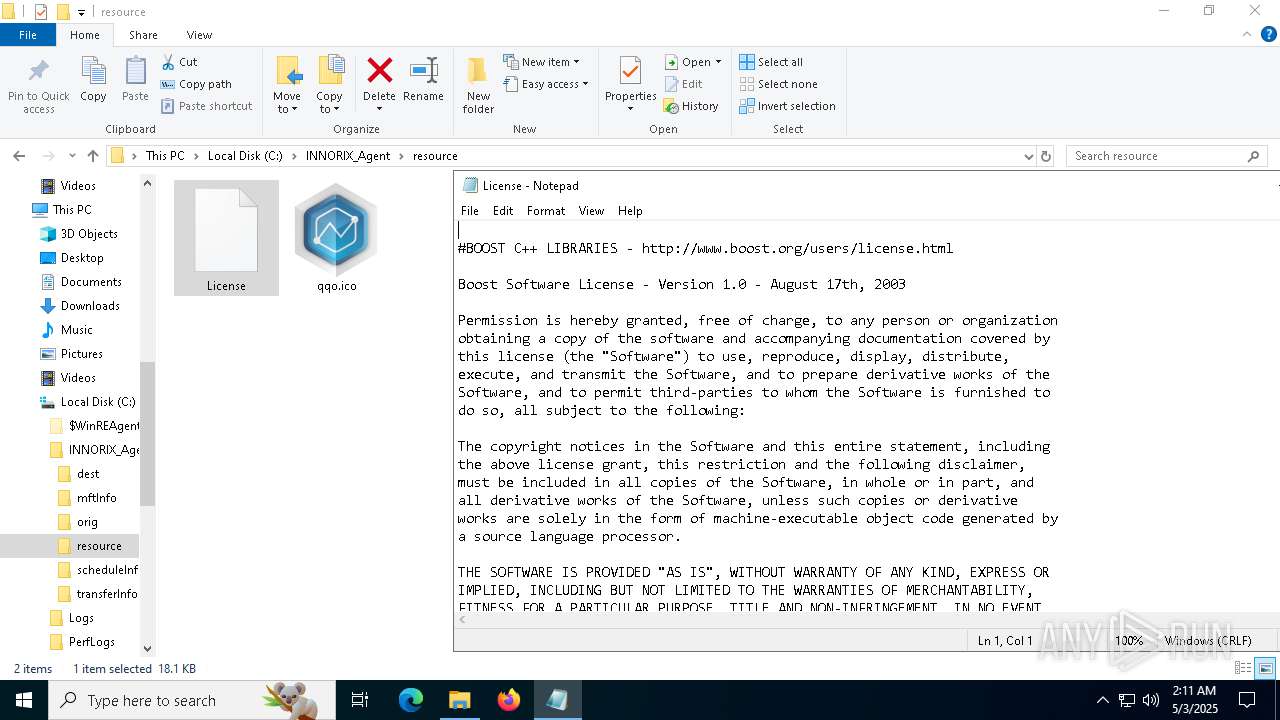Open Notepad Help menu
The image size is (1280, 720).
630,211
